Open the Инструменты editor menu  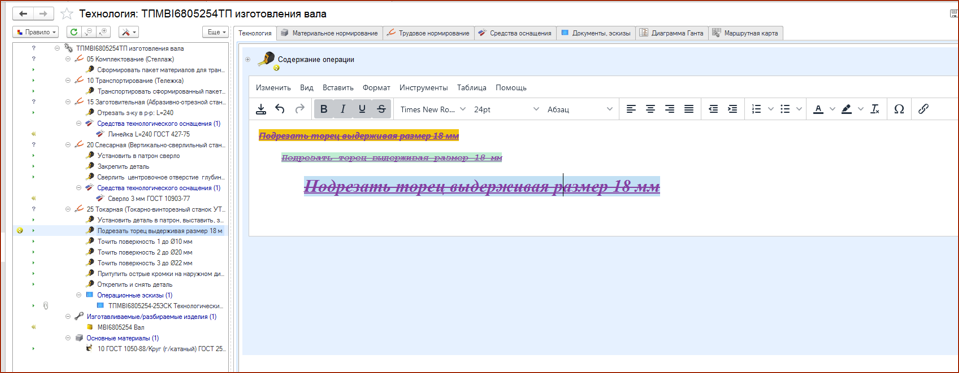pyautogui.click(x=424, y=87)
